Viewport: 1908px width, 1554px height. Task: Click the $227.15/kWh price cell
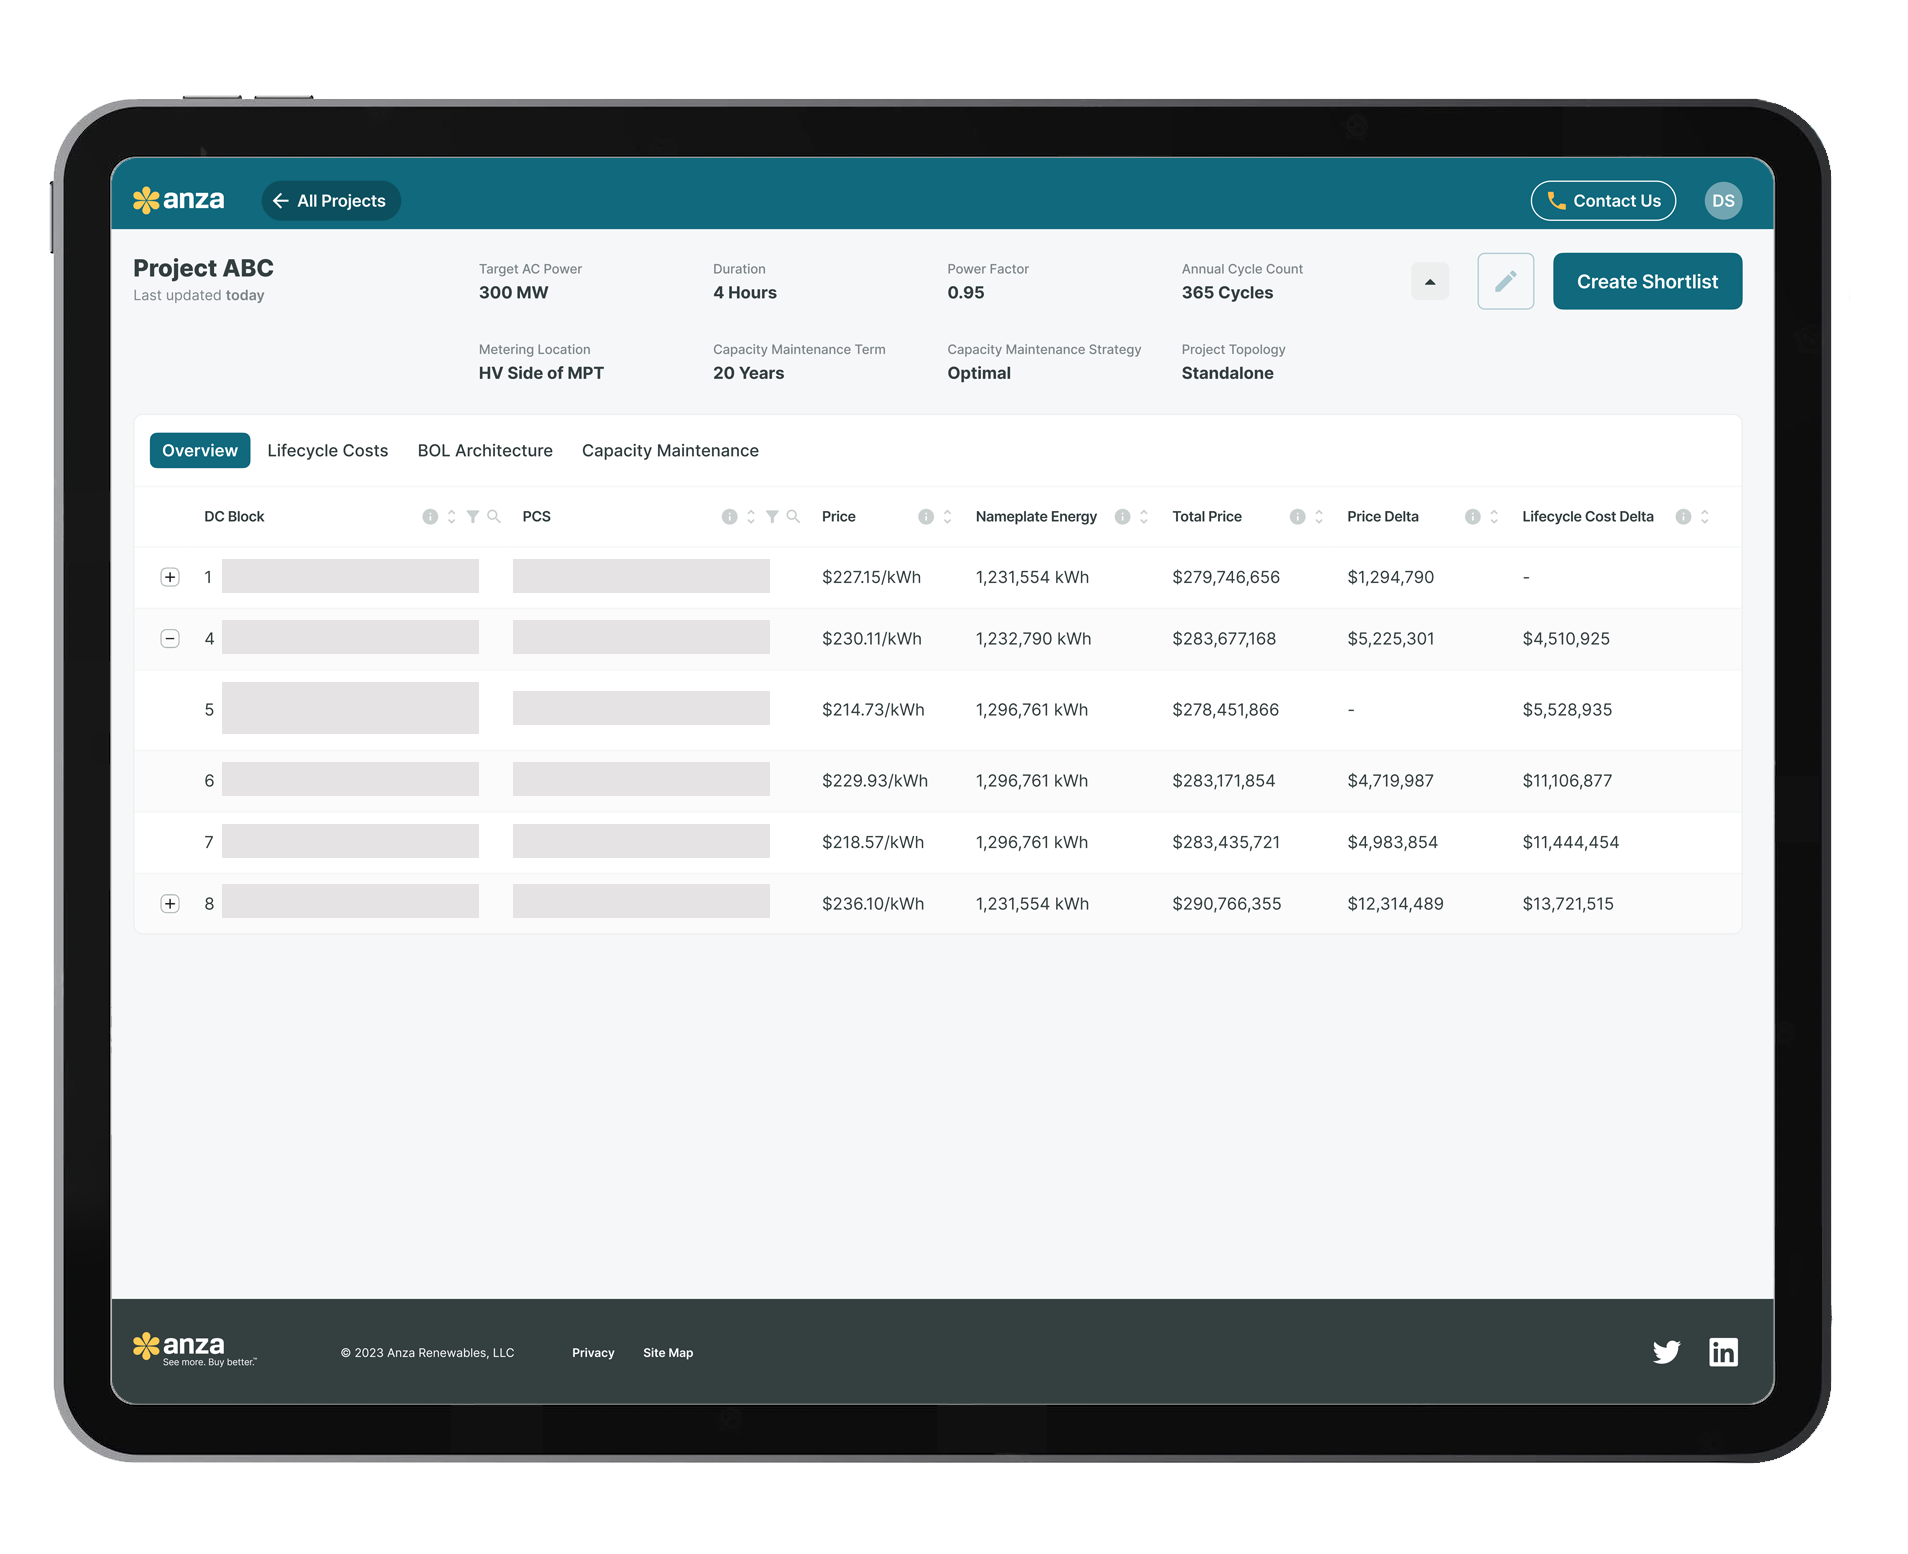tap(871, 577)
